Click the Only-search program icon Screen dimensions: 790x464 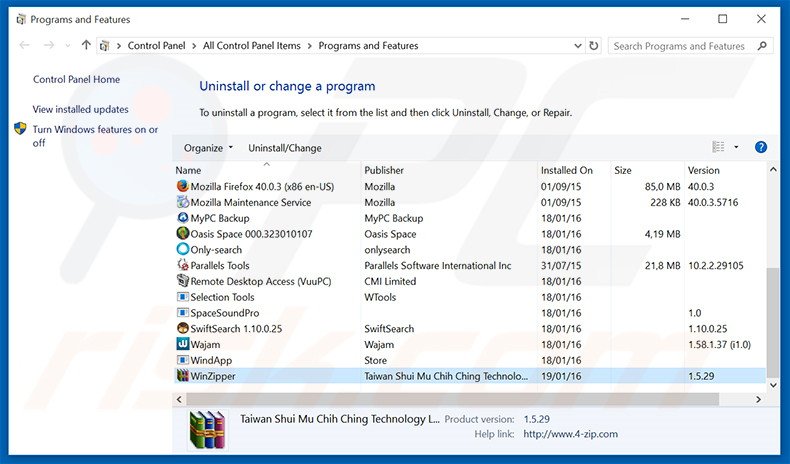click(x=182, y=249)
